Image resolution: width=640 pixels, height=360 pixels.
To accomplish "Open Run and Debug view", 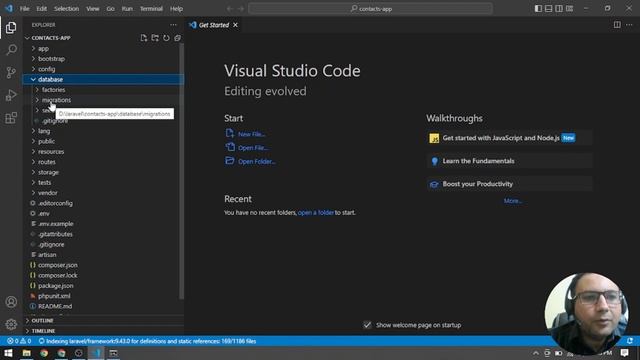I will 11,95.
